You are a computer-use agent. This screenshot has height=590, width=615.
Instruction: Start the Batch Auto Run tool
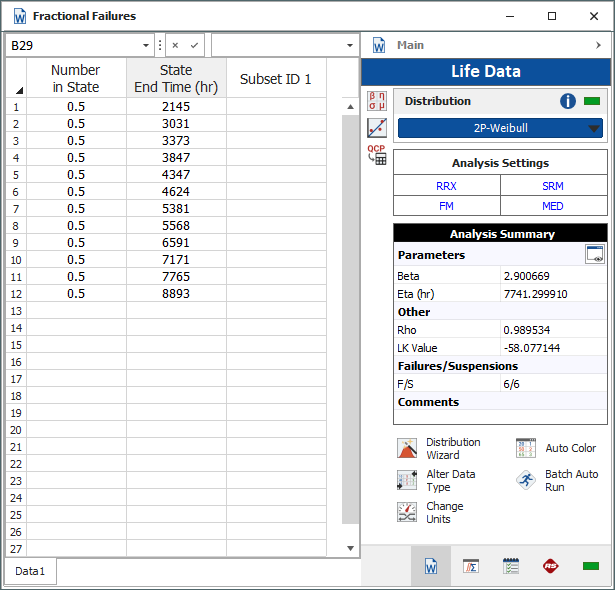(527, 481)
